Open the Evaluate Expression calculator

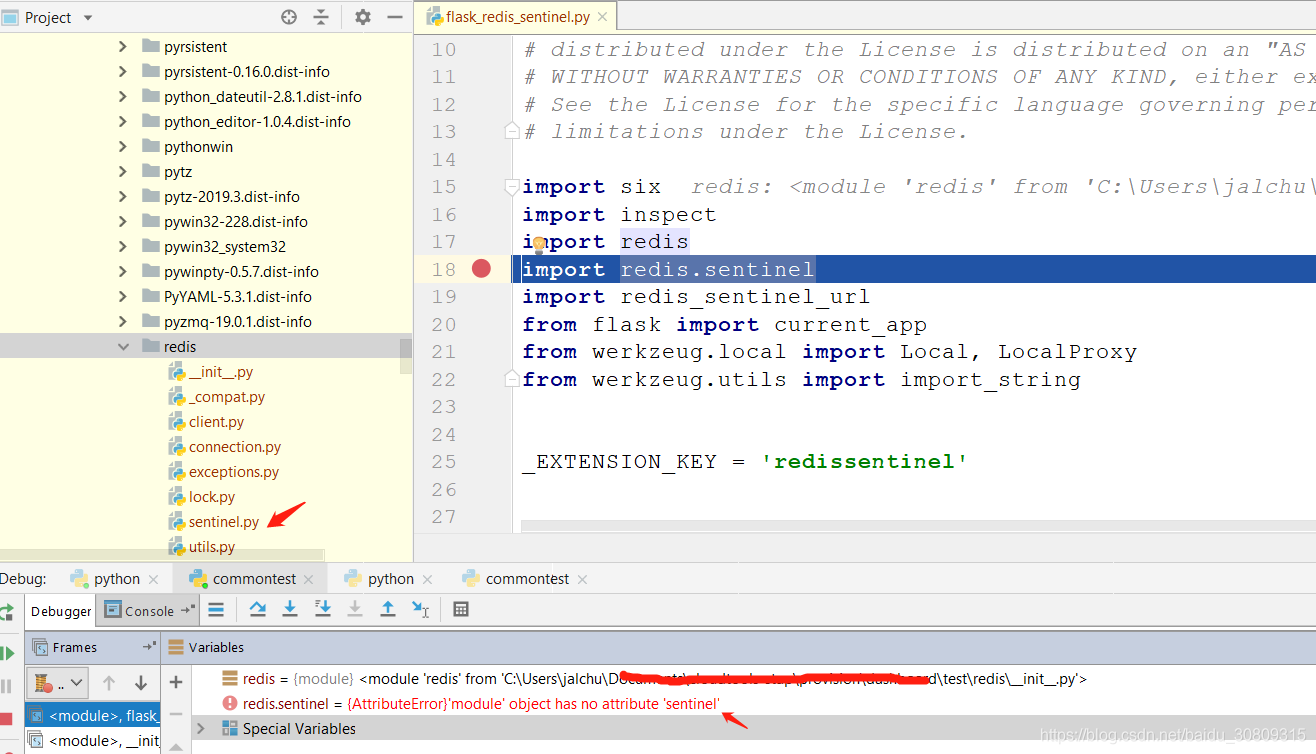pyautogui.click(x=461, y=609)
